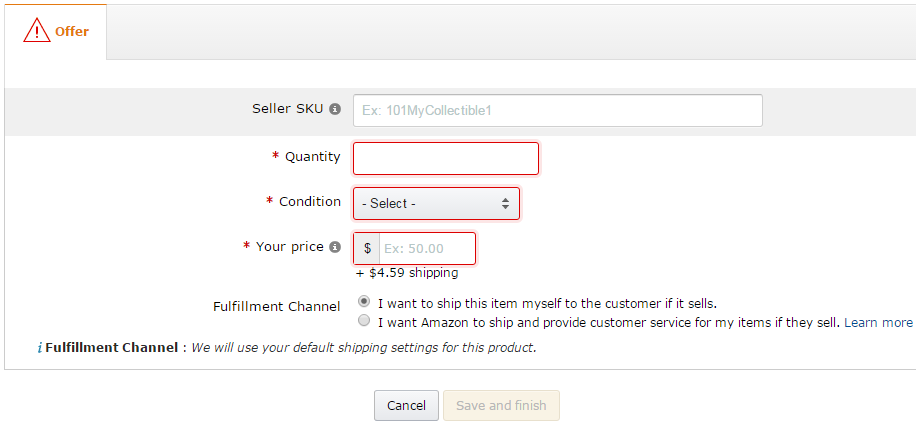The width and height of the screenshot is (916, 428).
Task: Focus the Seller SKU text field
Action: pos(557,110)
